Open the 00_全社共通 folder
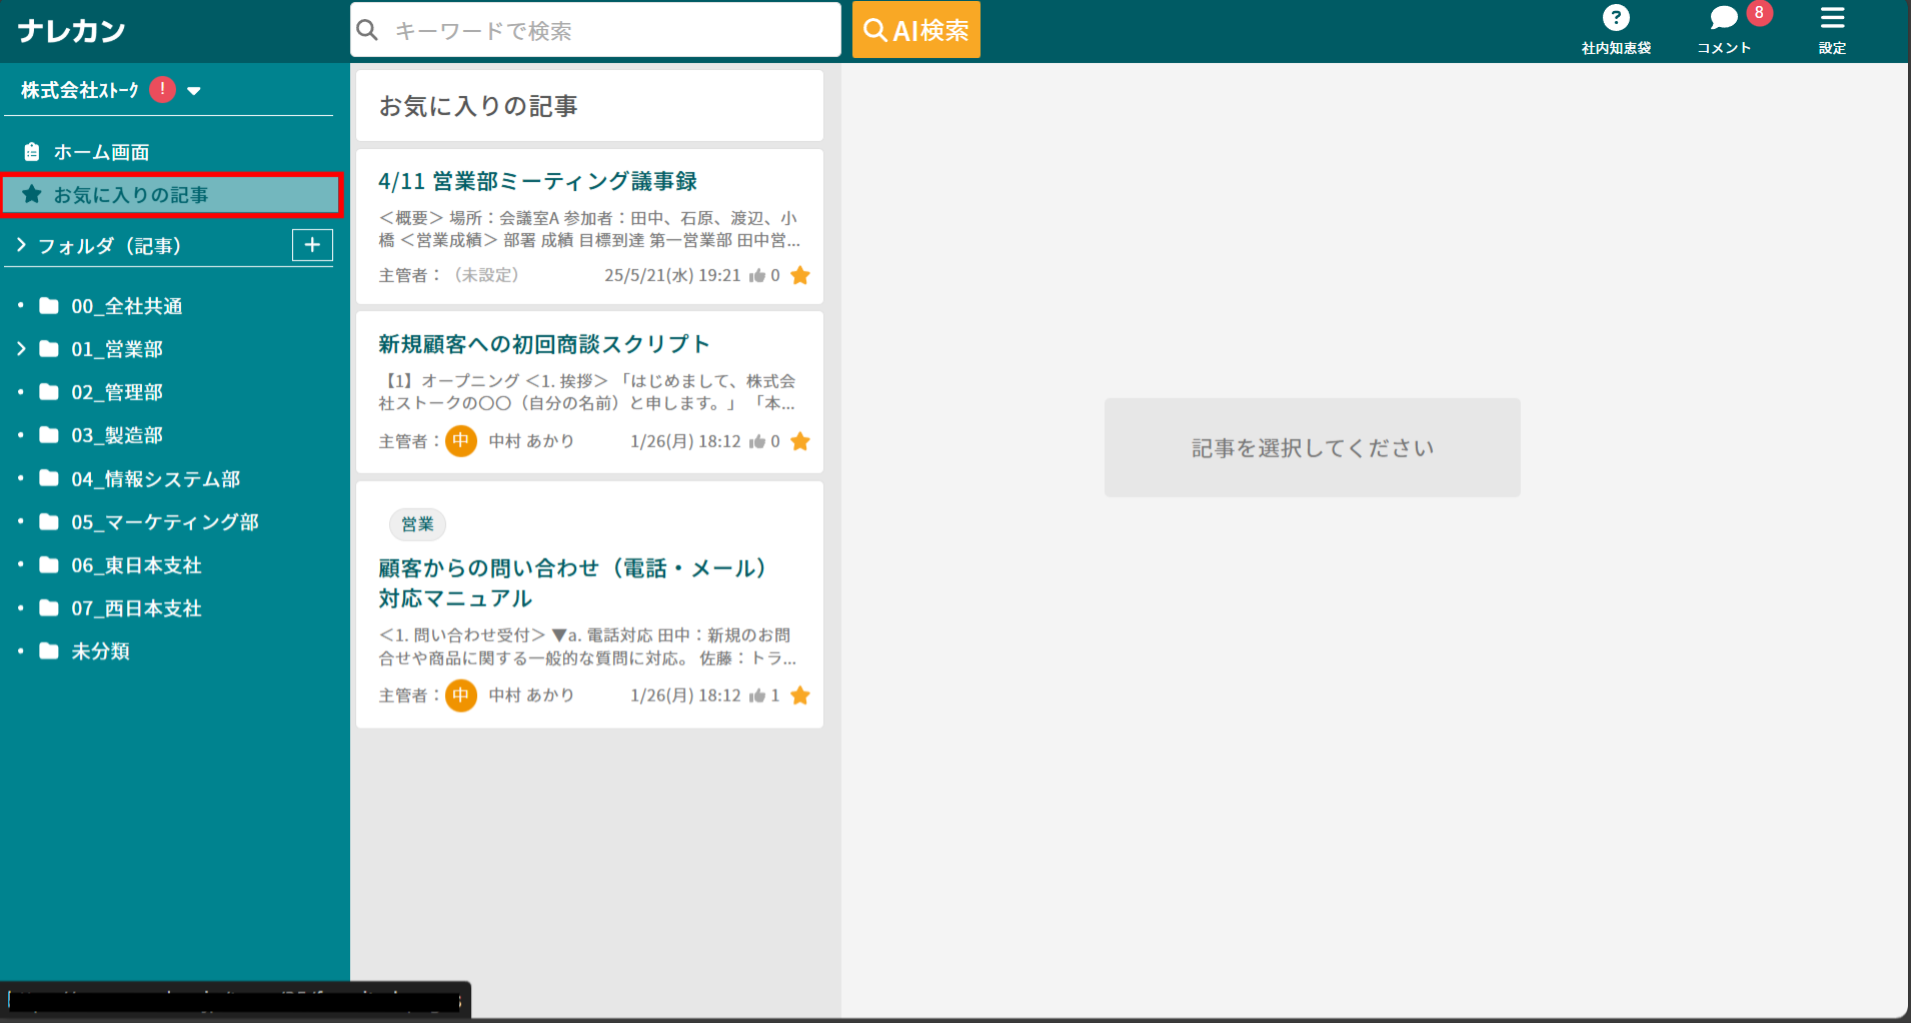Image resolution: width=1911 pixels, height=1023 pixels. (126, 305)
